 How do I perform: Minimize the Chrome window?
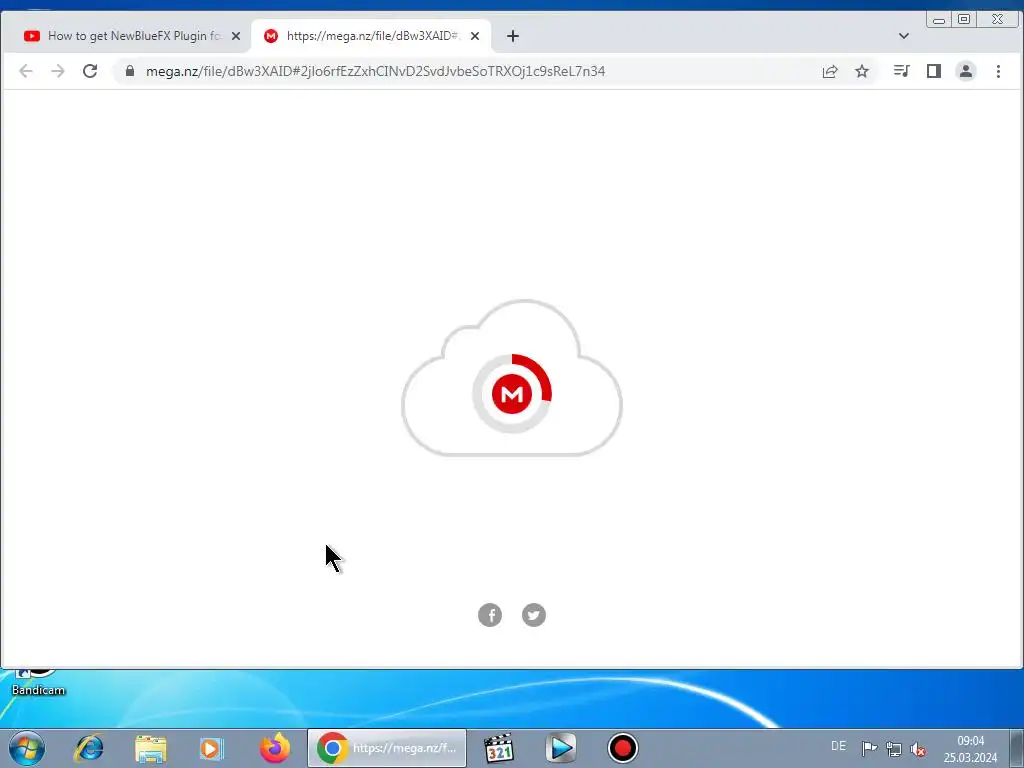pos(939,20)
